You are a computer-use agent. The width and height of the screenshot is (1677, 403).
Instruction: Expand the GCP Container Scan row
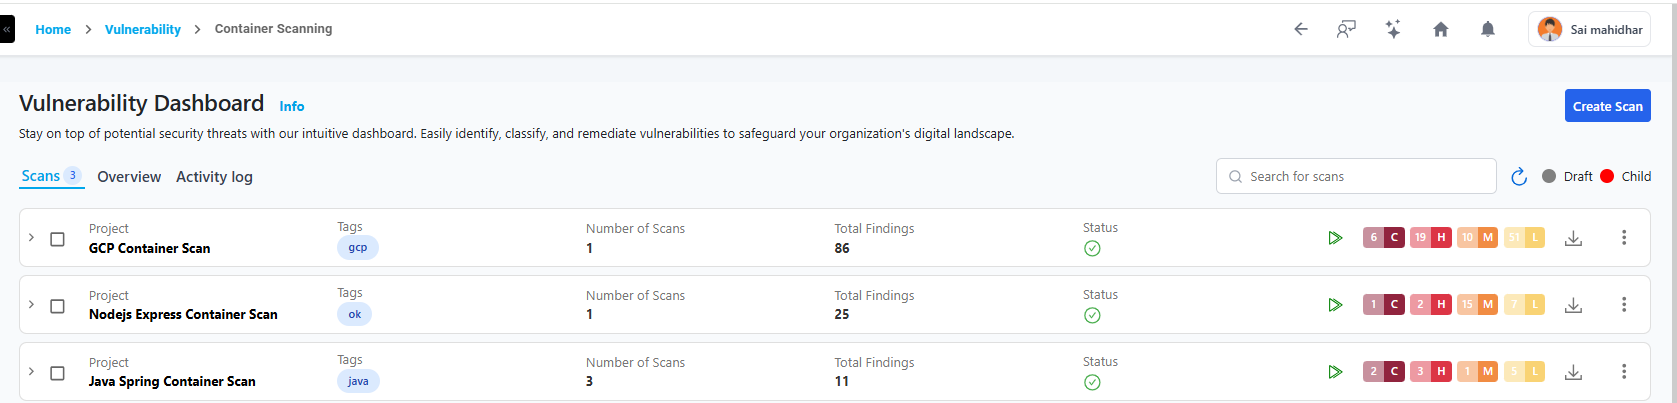(31, 238)
